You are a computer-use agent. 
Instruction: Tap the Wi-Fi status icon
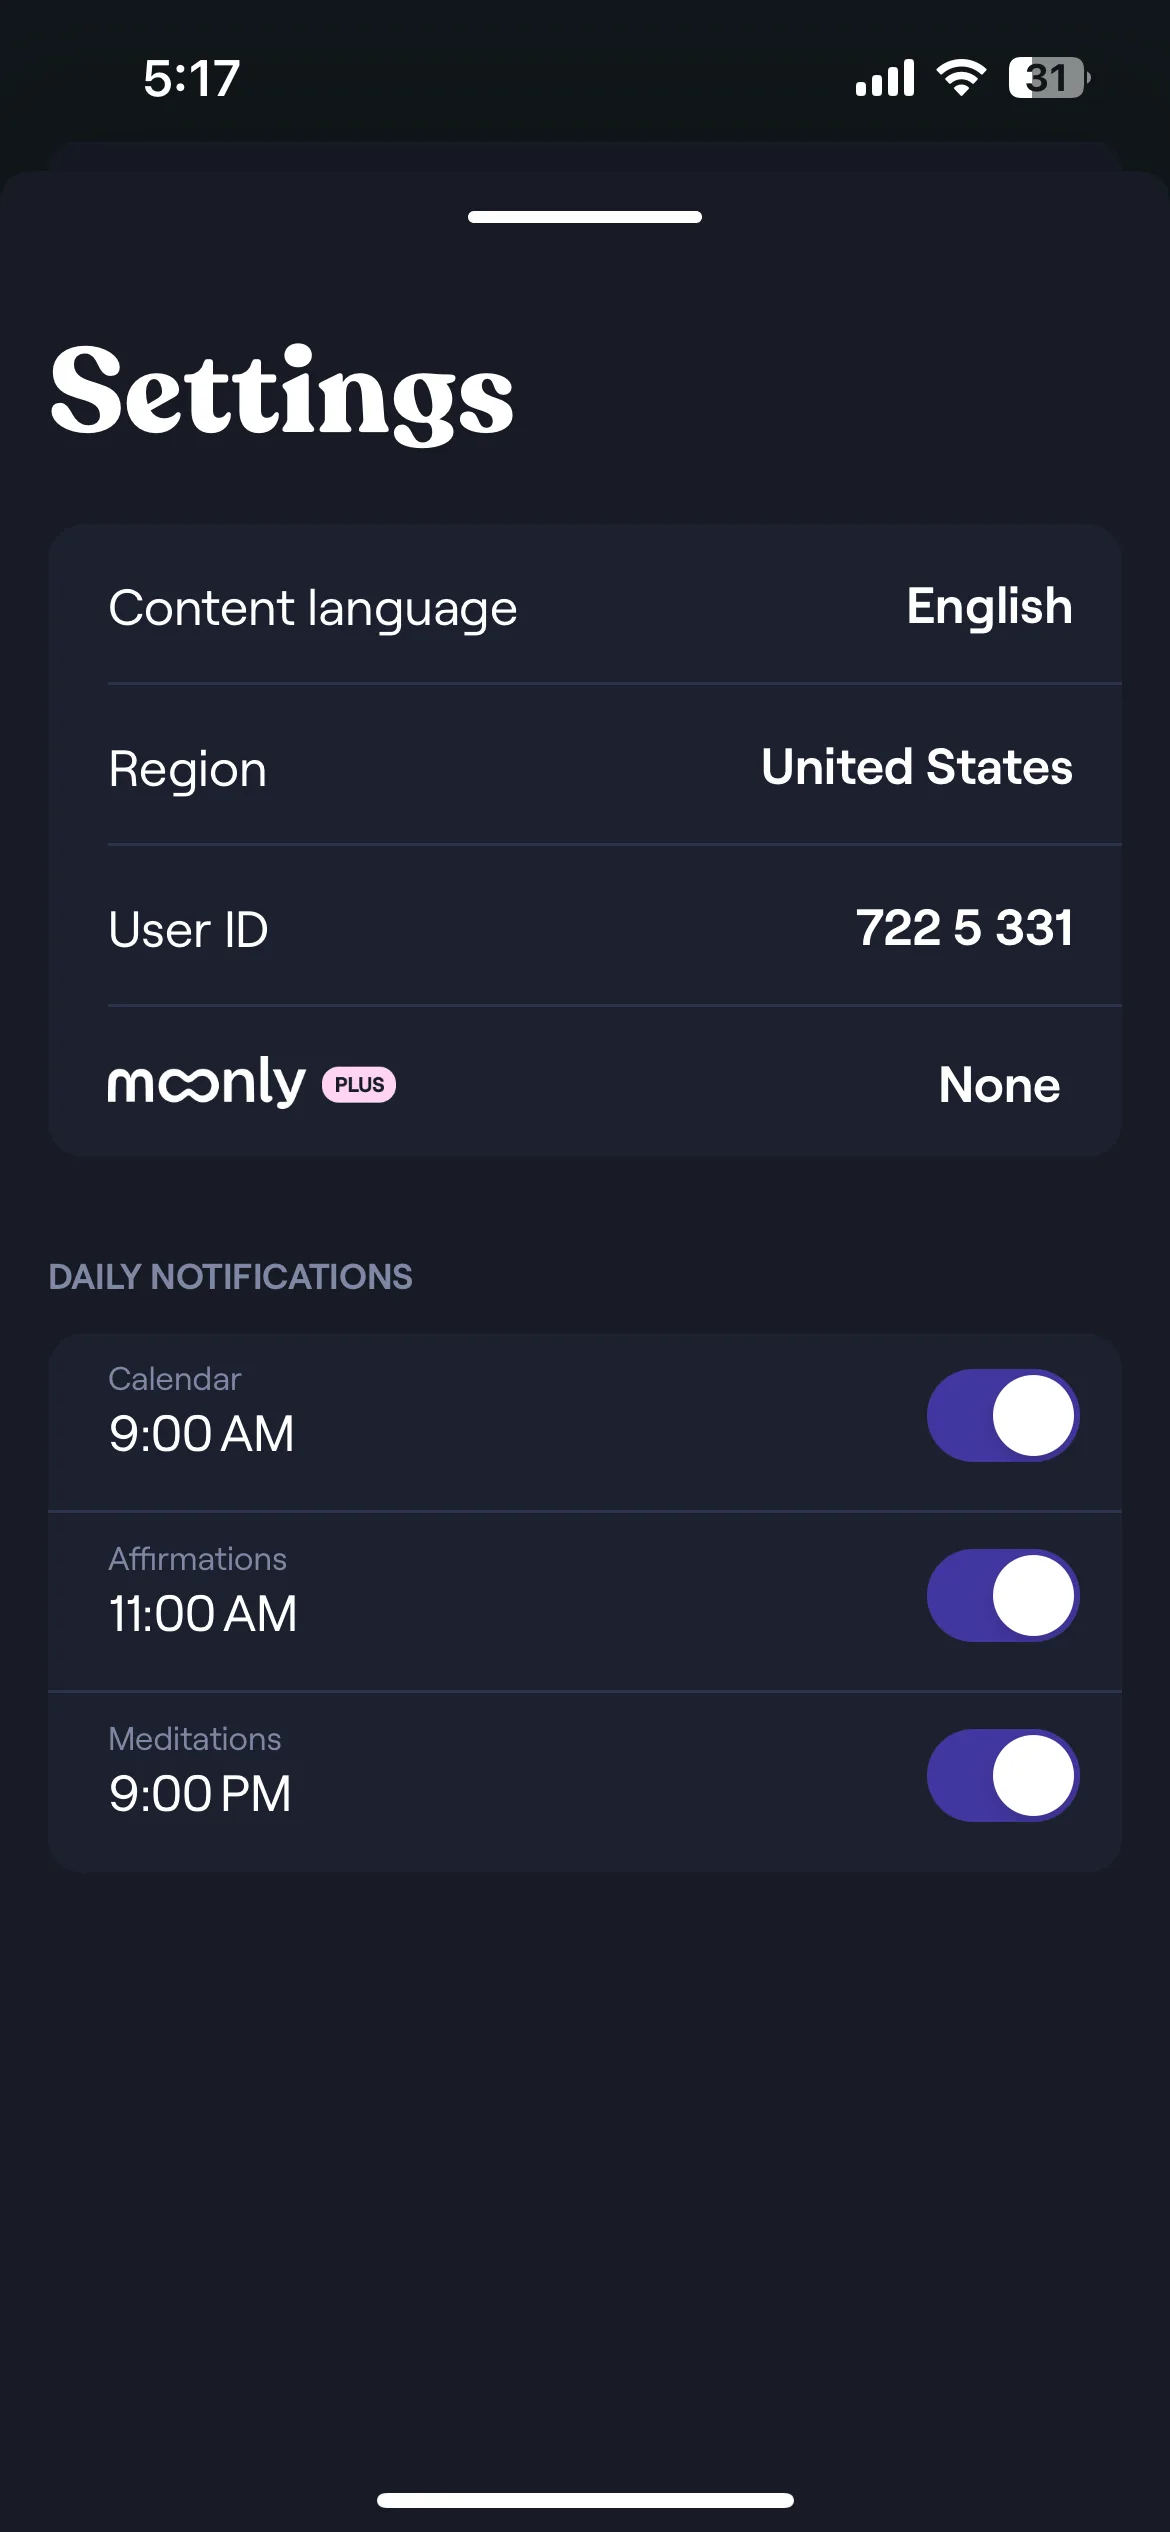pos(961,77)
